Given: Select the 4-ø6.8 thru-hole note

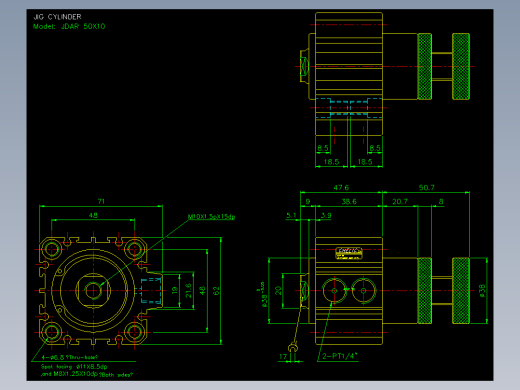Looking at the screenshot, I should click(x=70, y=357).
